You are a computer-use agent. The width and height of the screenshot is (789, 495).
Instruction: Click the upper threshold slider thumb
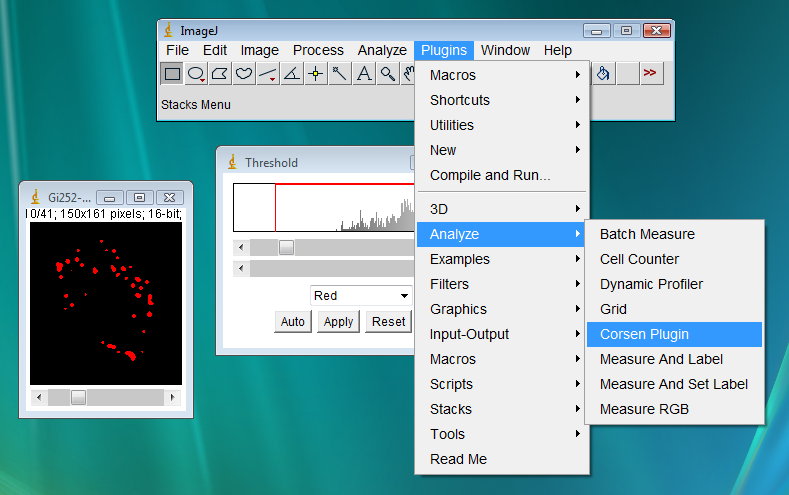pos(286,248)
